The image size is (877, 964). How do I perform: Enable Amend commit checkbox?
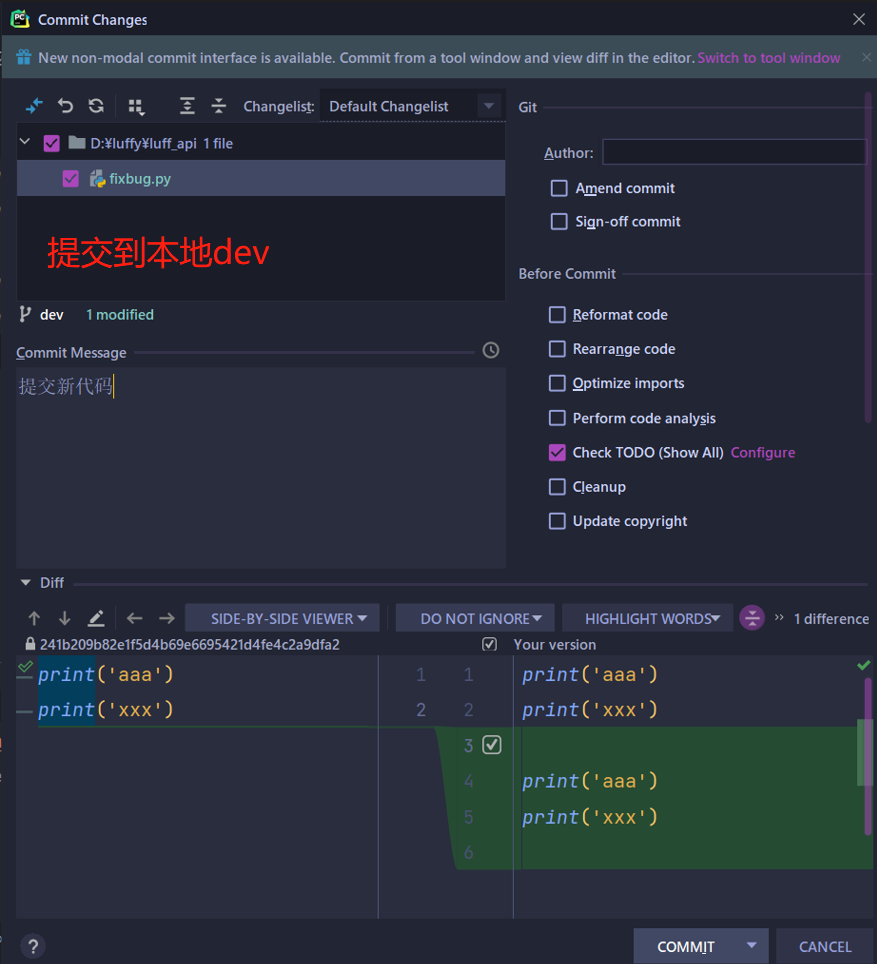pos(559,188)
